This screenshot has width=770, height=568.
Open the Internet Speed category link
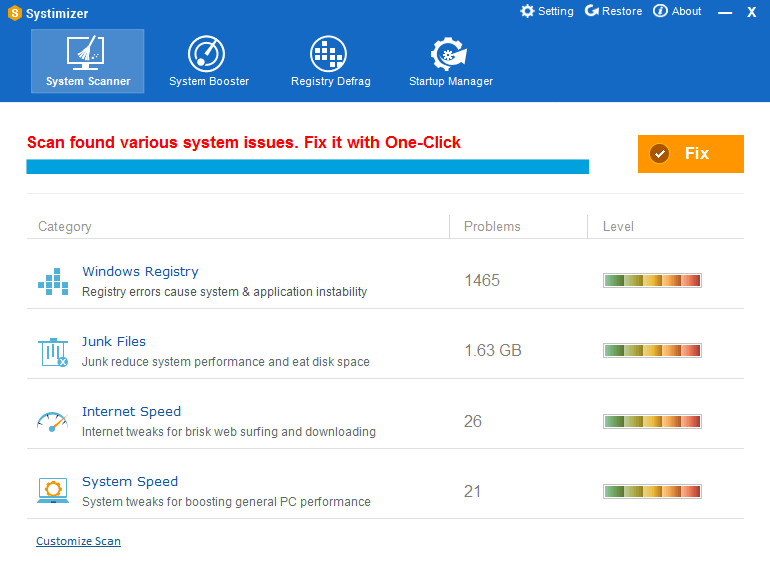pyautogui.click(x=132, y=411)
